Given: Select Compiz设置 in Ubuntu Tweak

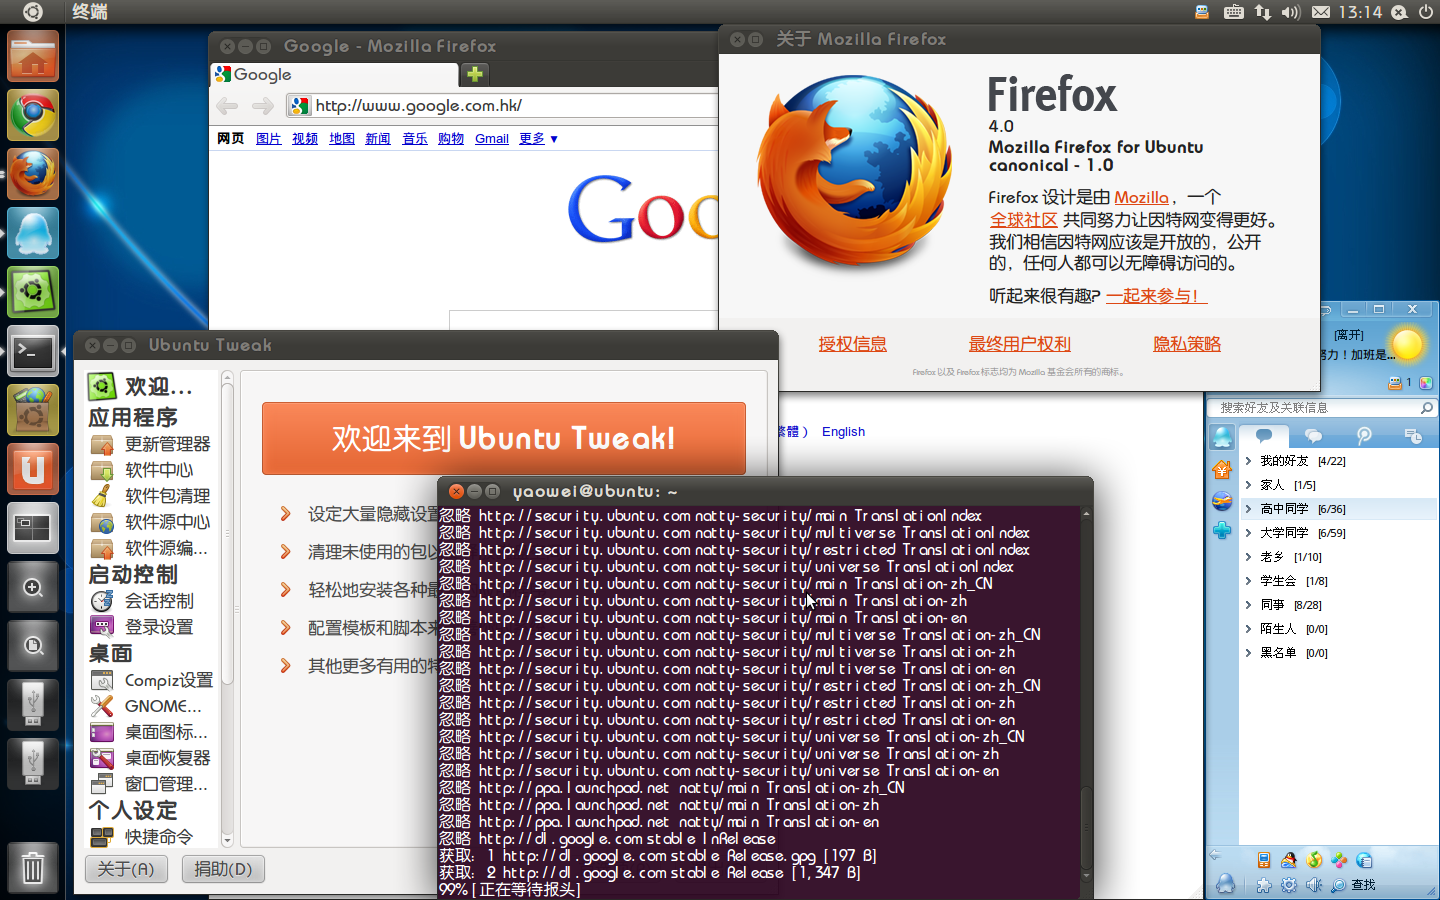Looking at the screenshot, I should click(x=152, y=680).
